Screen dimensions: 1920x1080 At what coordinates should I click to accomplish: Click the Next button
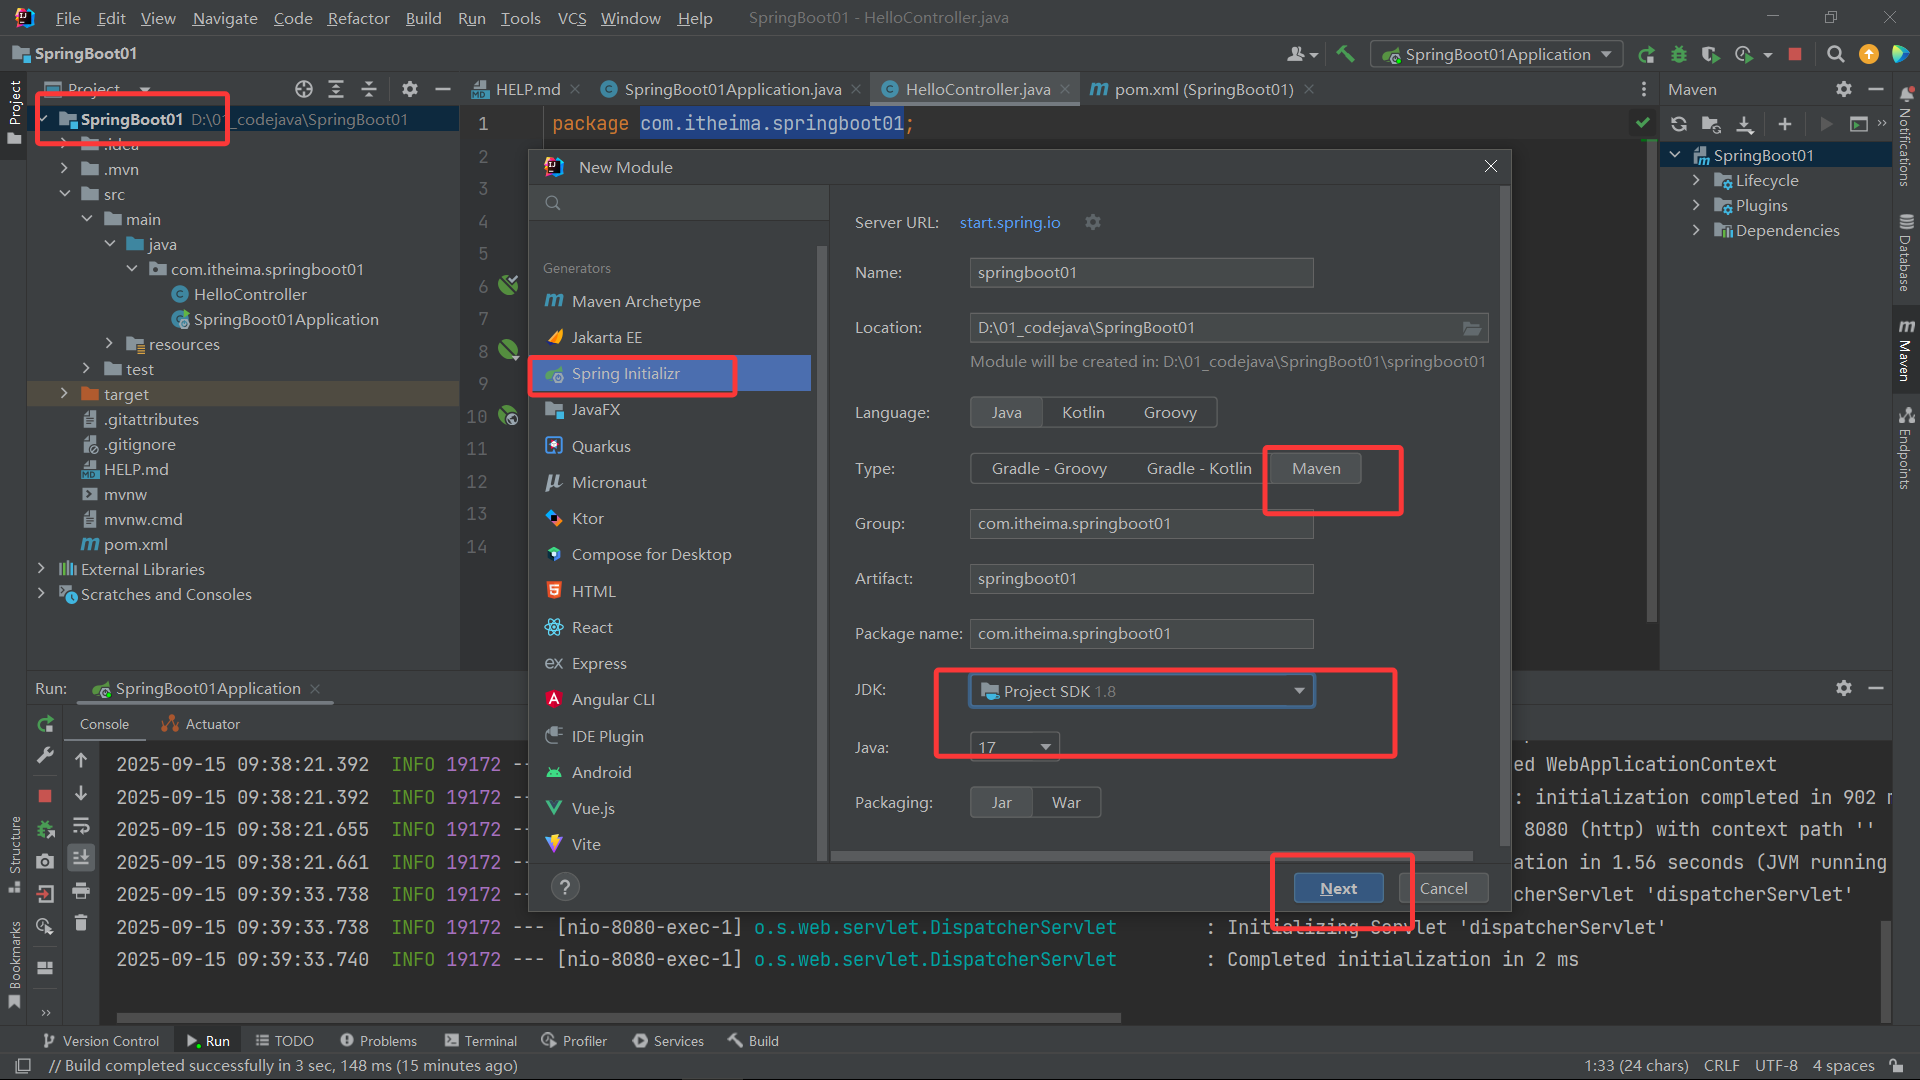[x=1338, y=888]
